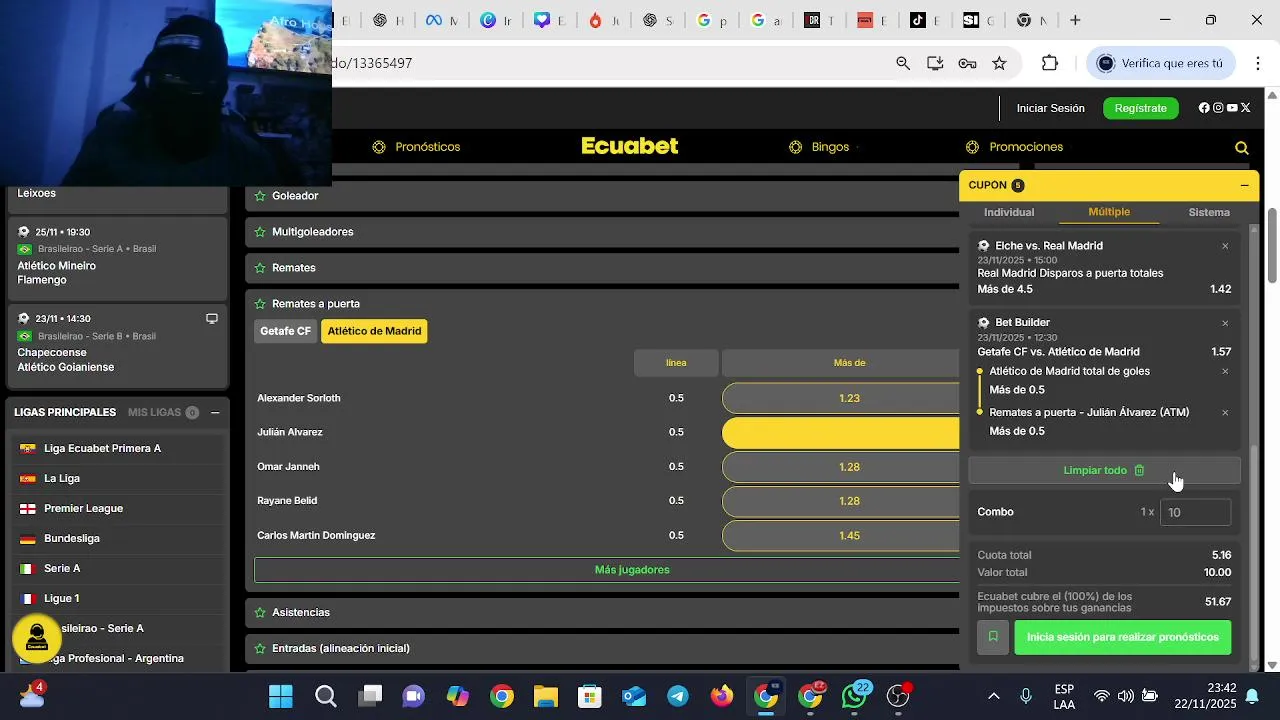Click the install app icon in address bar
1280x720 pixels.
click(935, 63)
